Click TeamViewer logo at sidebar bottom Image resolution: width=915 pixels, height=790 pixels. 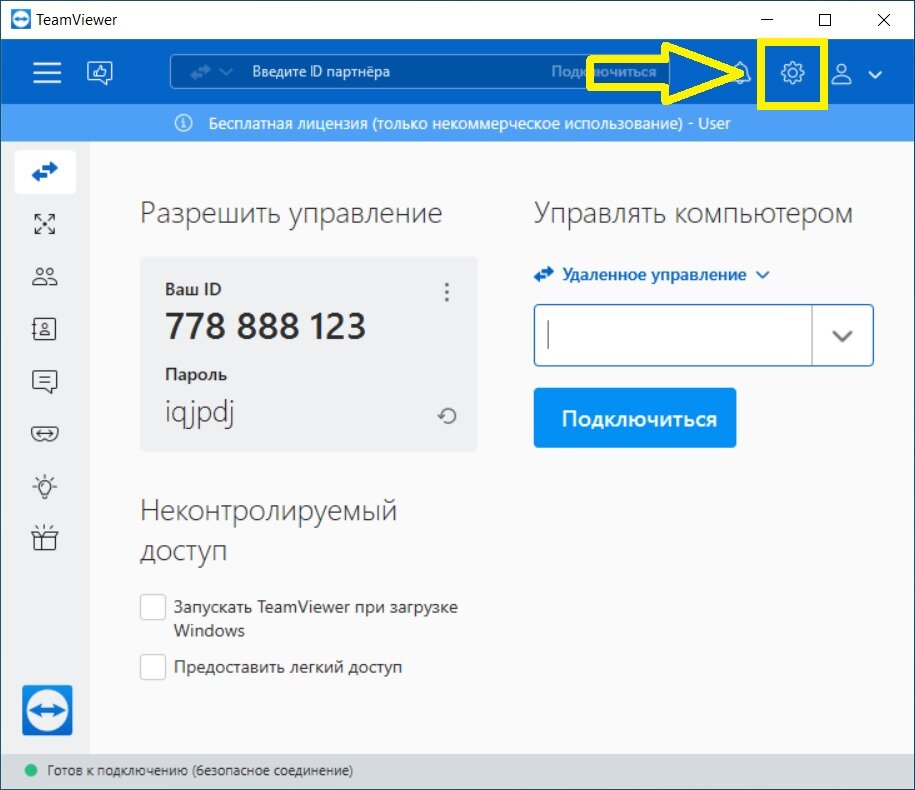47,710
